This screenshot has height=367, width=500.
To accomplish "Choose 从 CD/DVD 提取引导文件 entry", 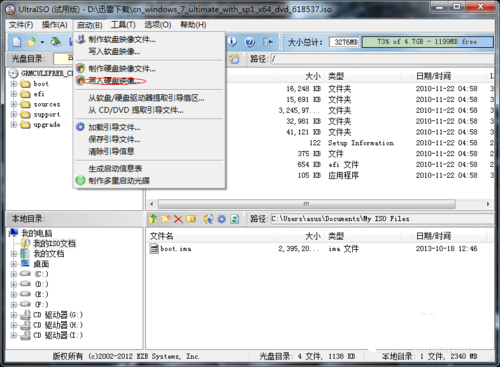I will point(149,110).
